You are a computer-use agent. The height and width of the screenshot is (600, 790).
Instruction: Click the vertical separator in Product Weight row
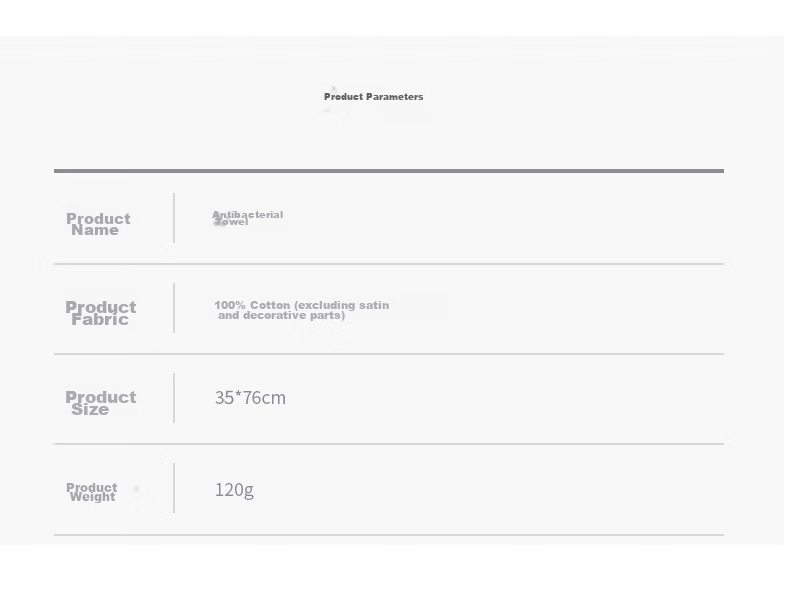click(x=174, y=488)
